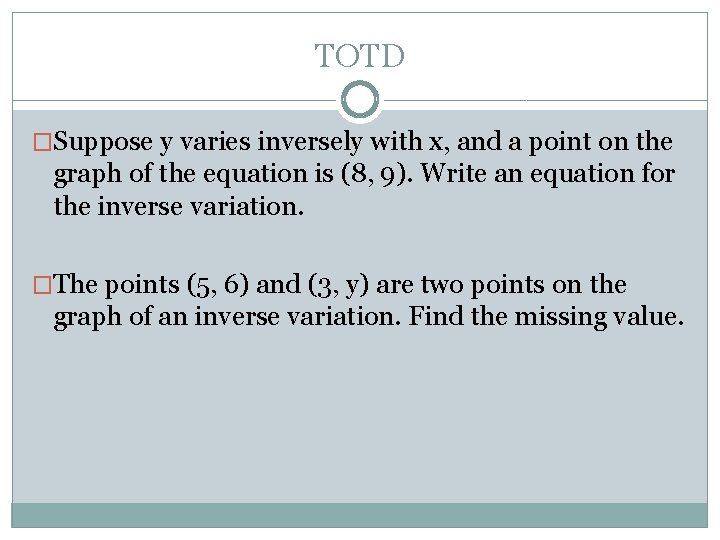Click "Write an equation for" text
The image size is (720, 540).
click(x=548, y=174)
